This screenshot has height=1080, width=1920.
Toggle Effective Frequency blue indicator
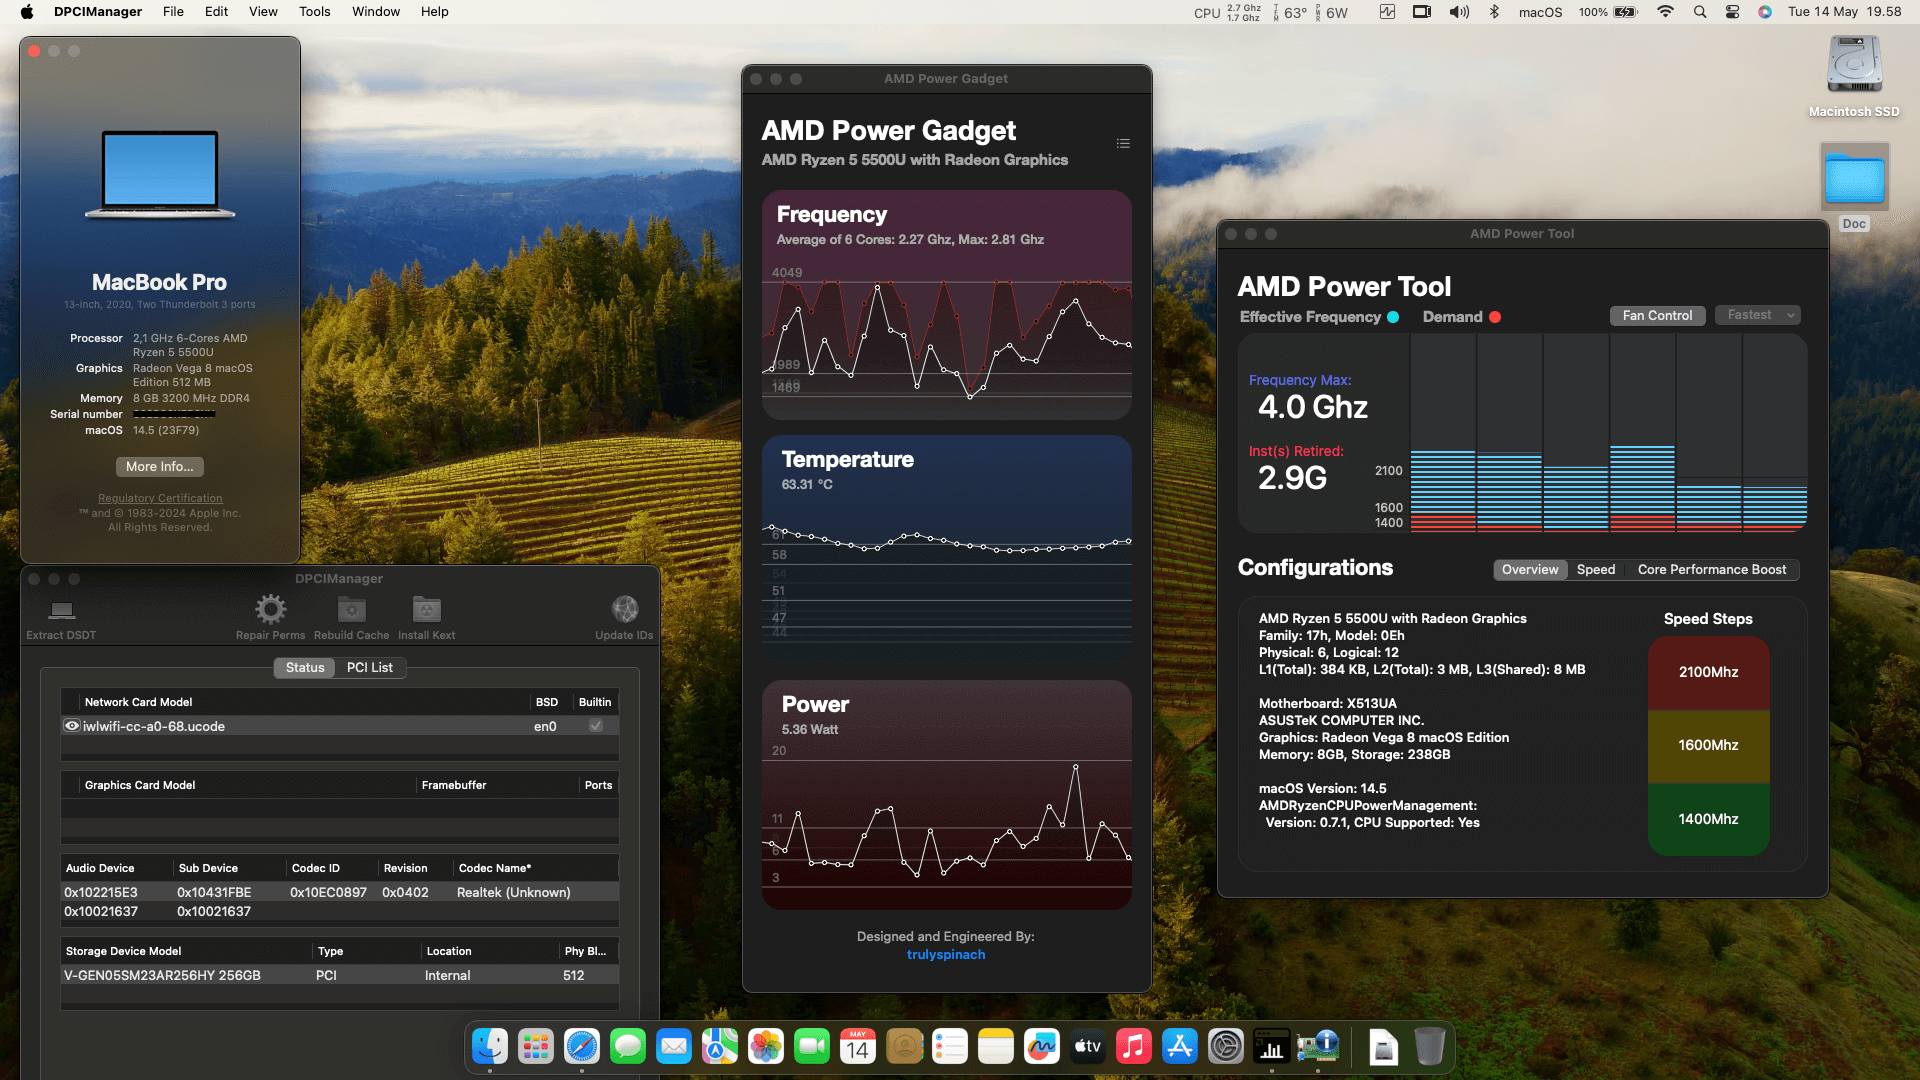click(1393, 317)
